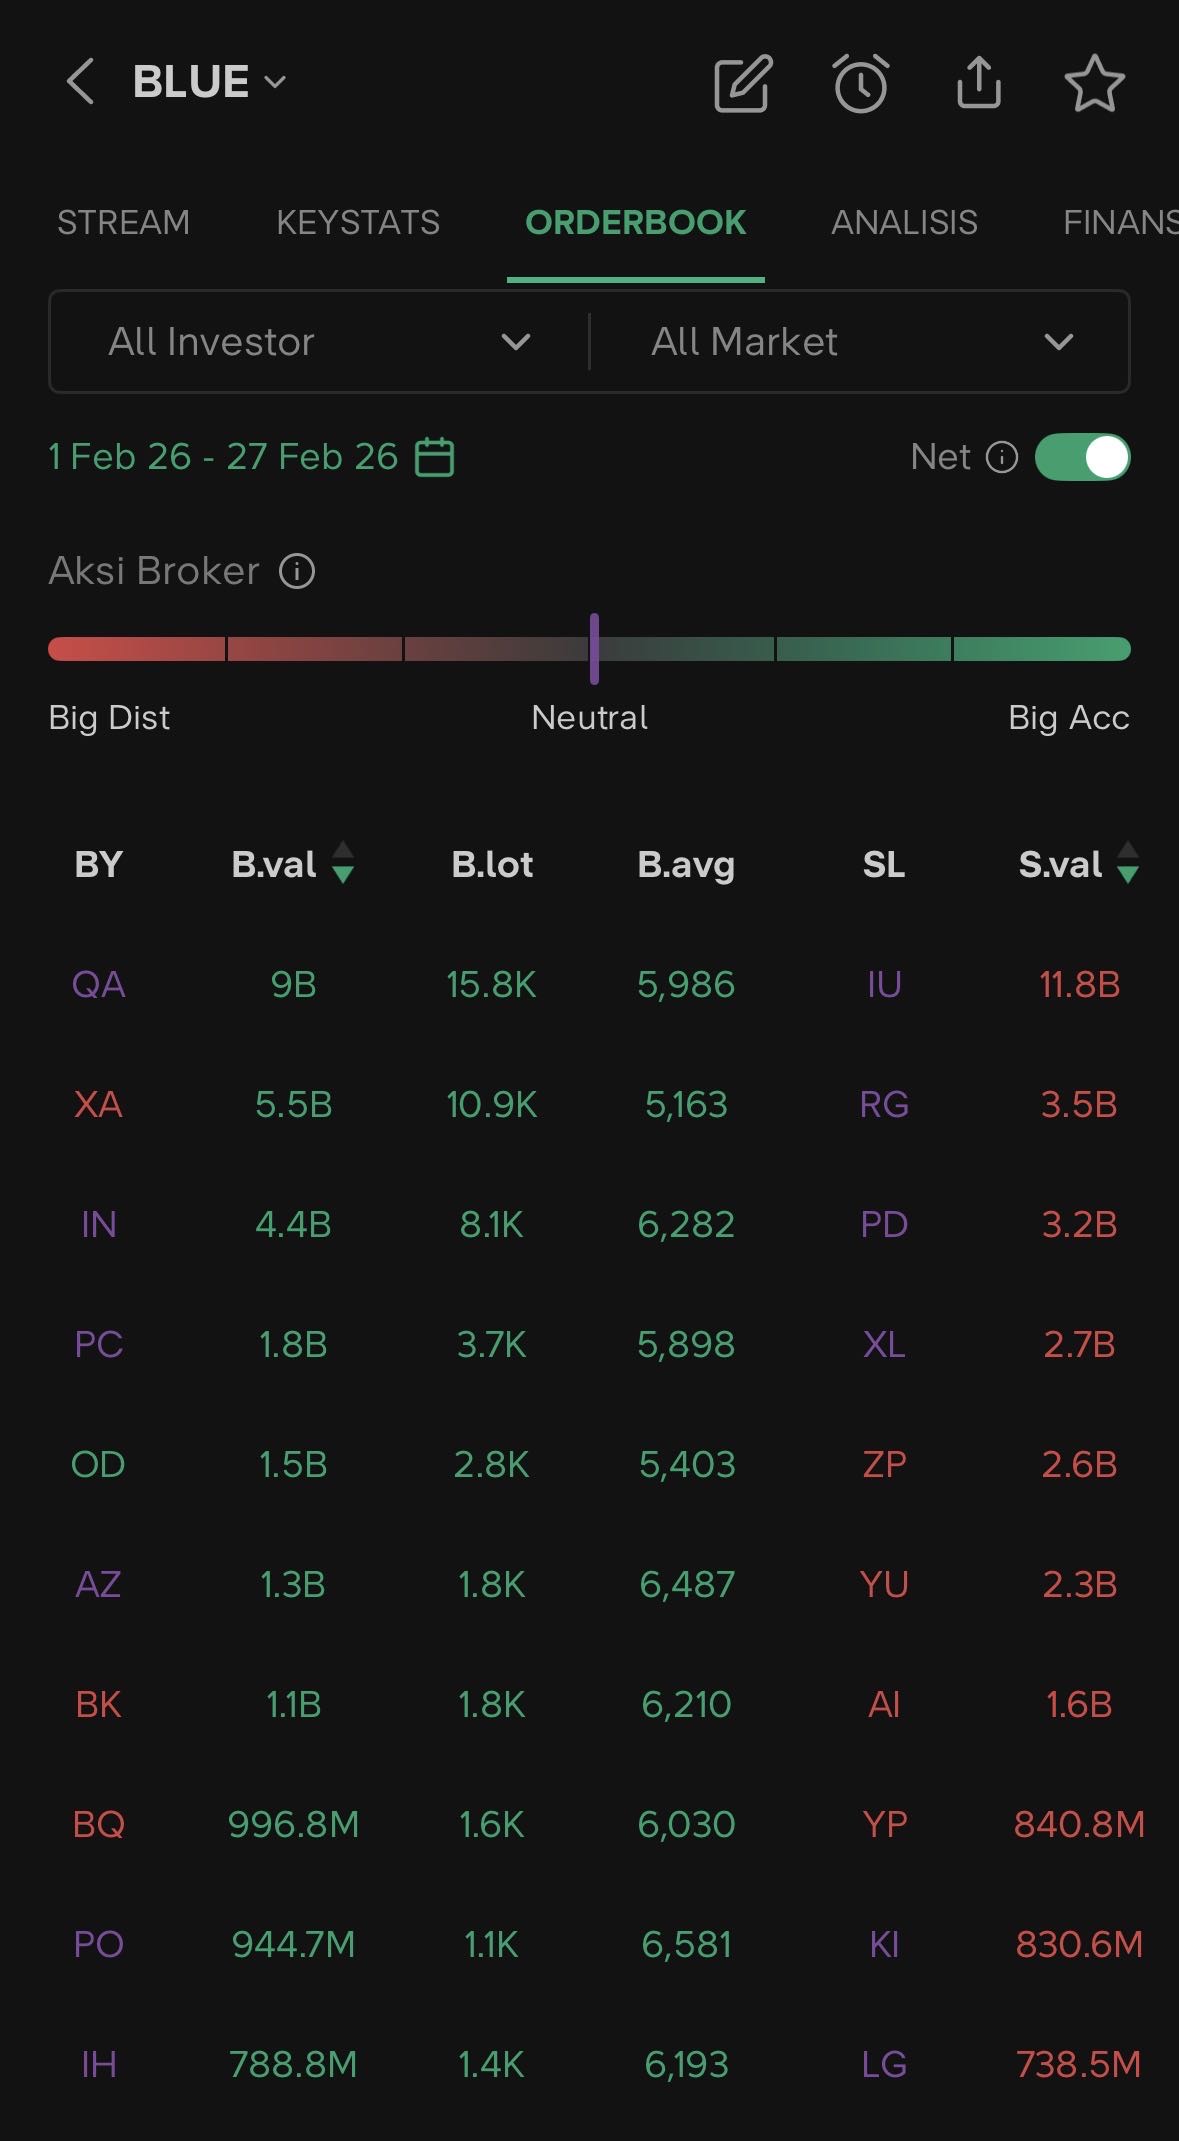1179x2141 pixels.
Task: Tap the QA buyer broker code
Action: (x=98, y=985)
